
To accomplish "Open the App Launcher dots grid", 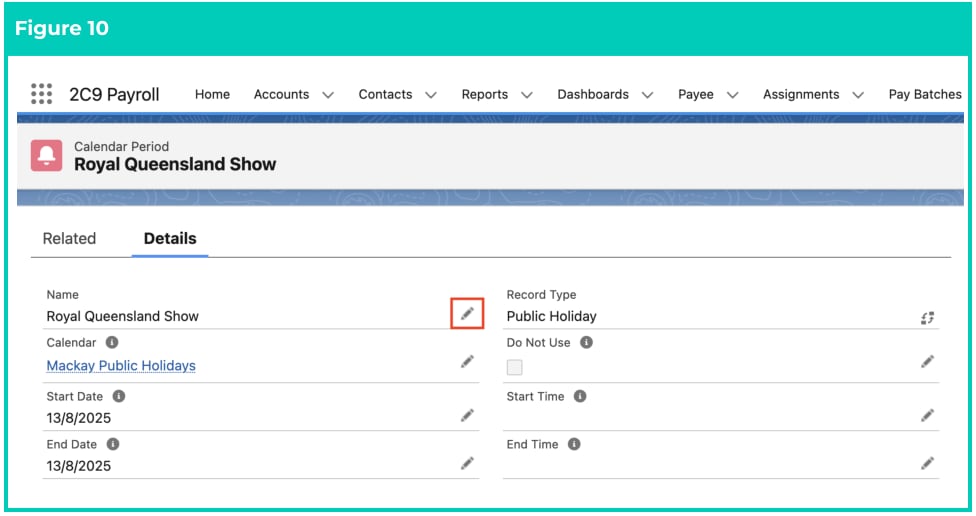I will point(42,94).
